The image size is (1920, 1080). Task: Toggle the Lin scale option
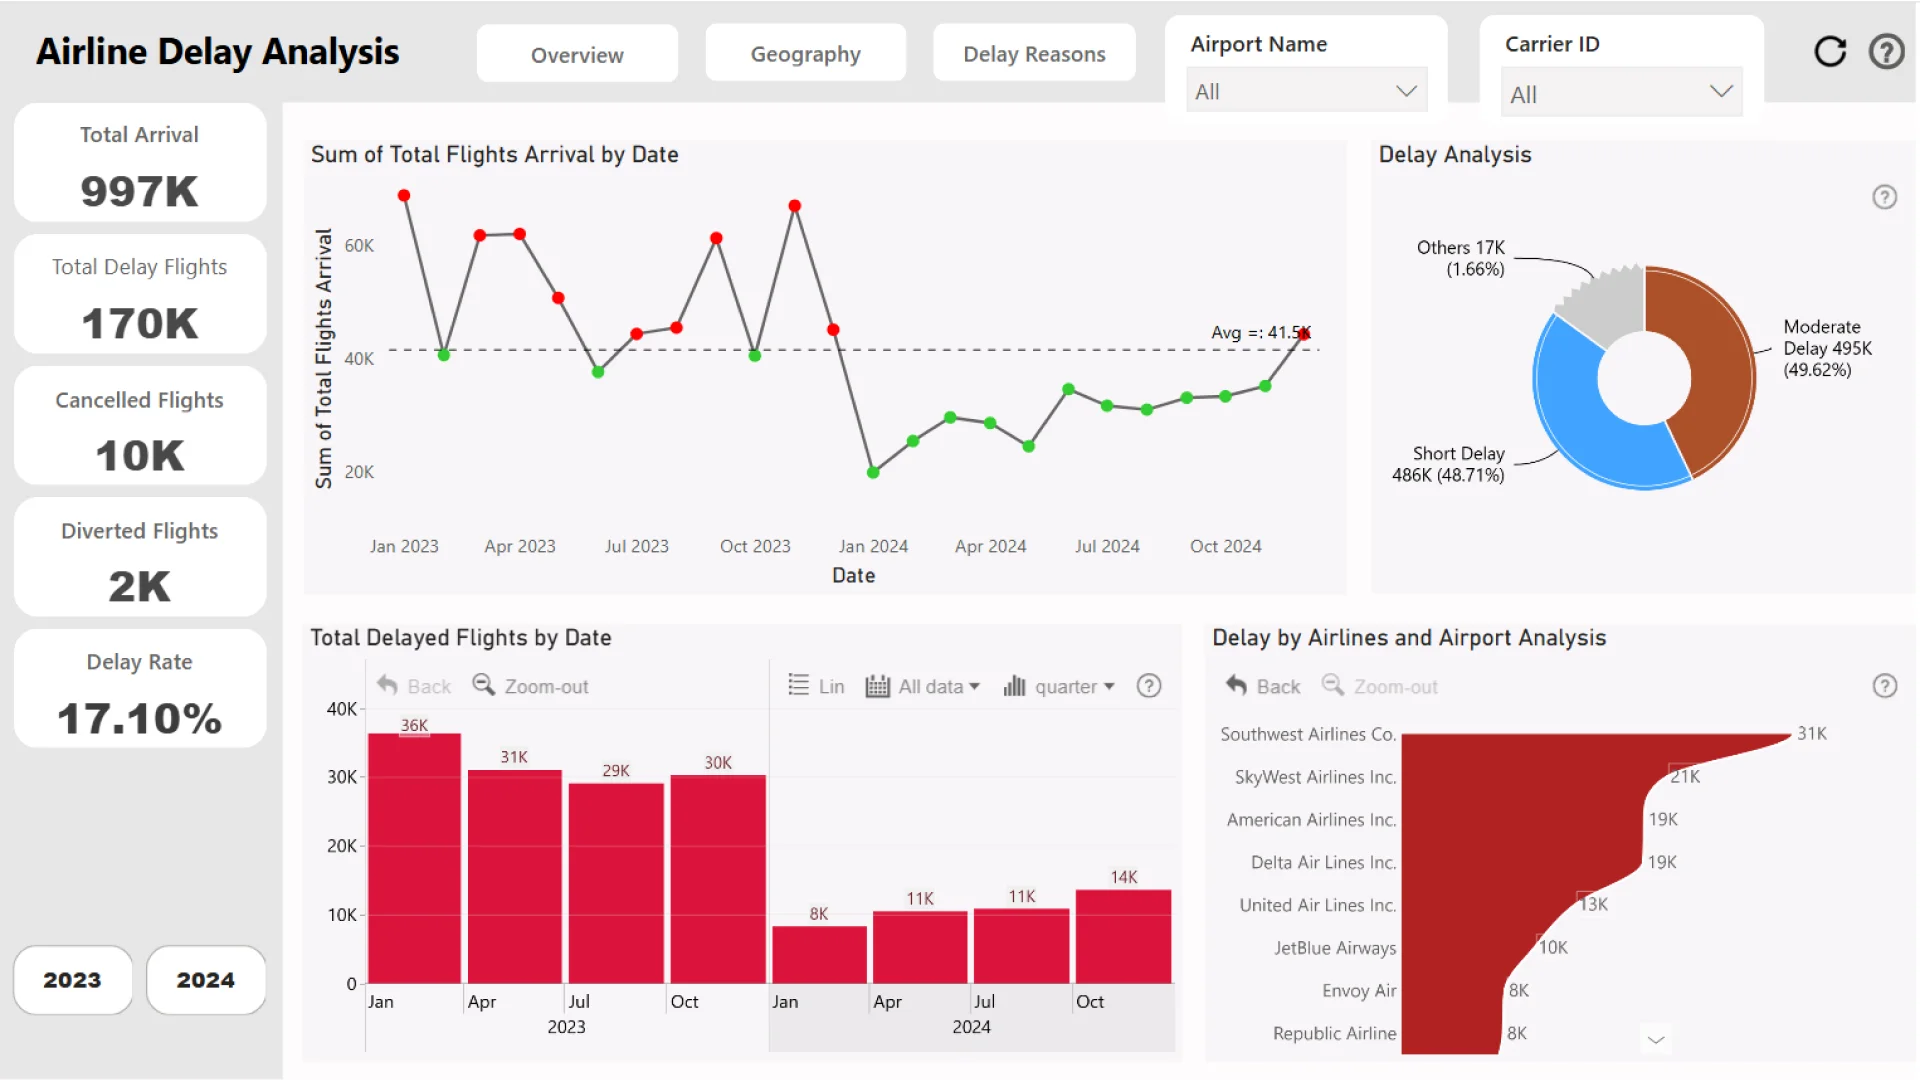[816, 686]
